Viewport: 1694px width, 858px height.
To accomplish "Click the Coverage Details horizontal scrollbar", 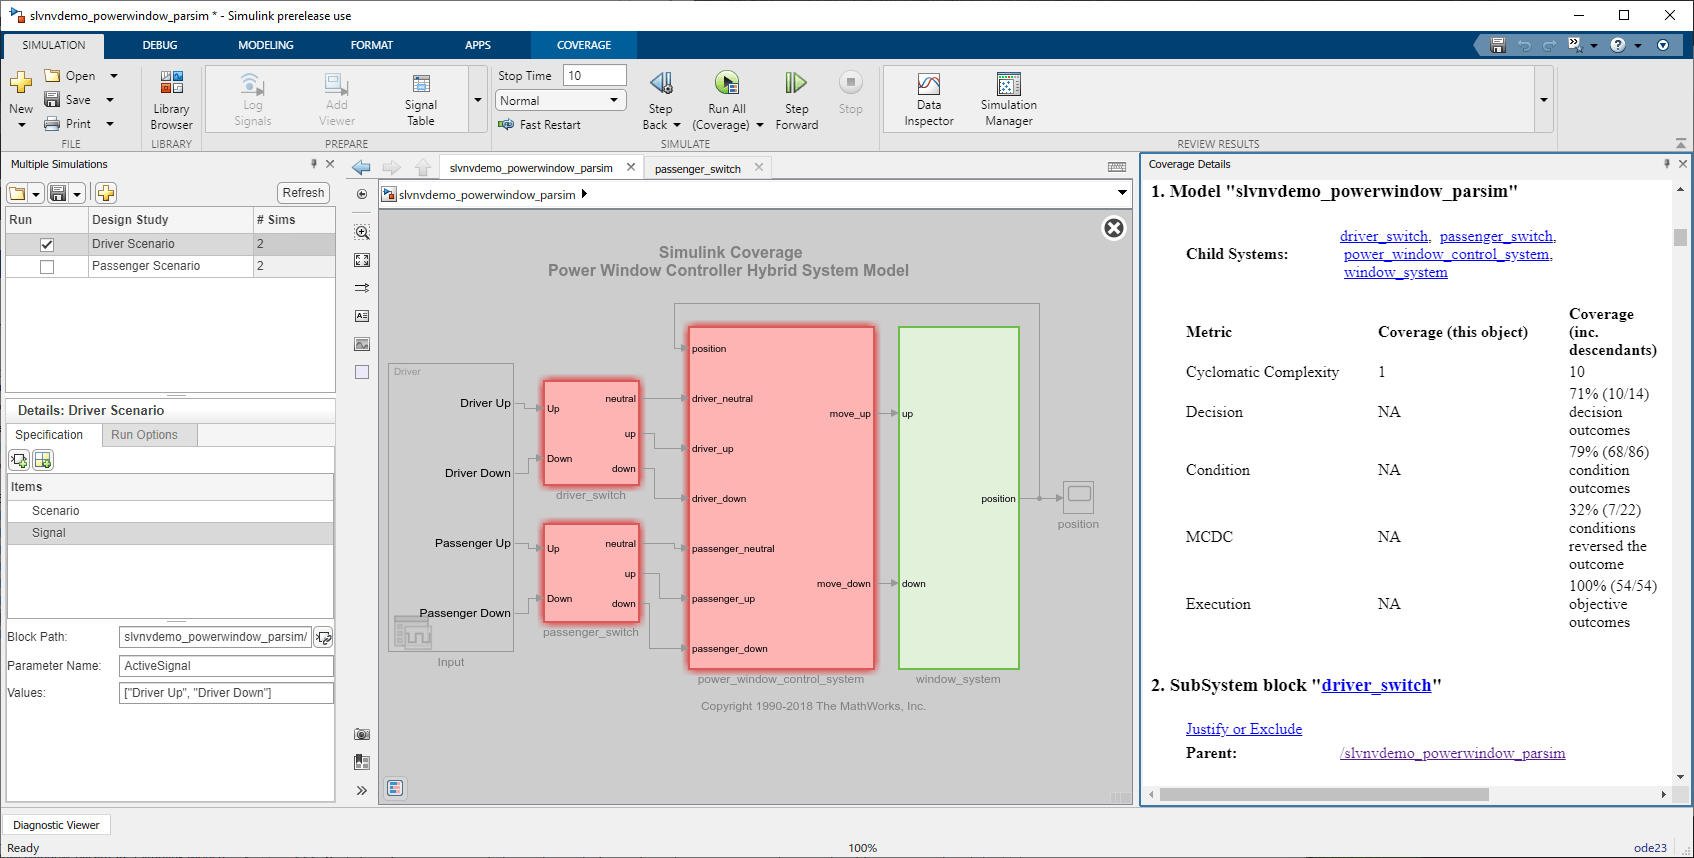I will (x=1324, y=795).
